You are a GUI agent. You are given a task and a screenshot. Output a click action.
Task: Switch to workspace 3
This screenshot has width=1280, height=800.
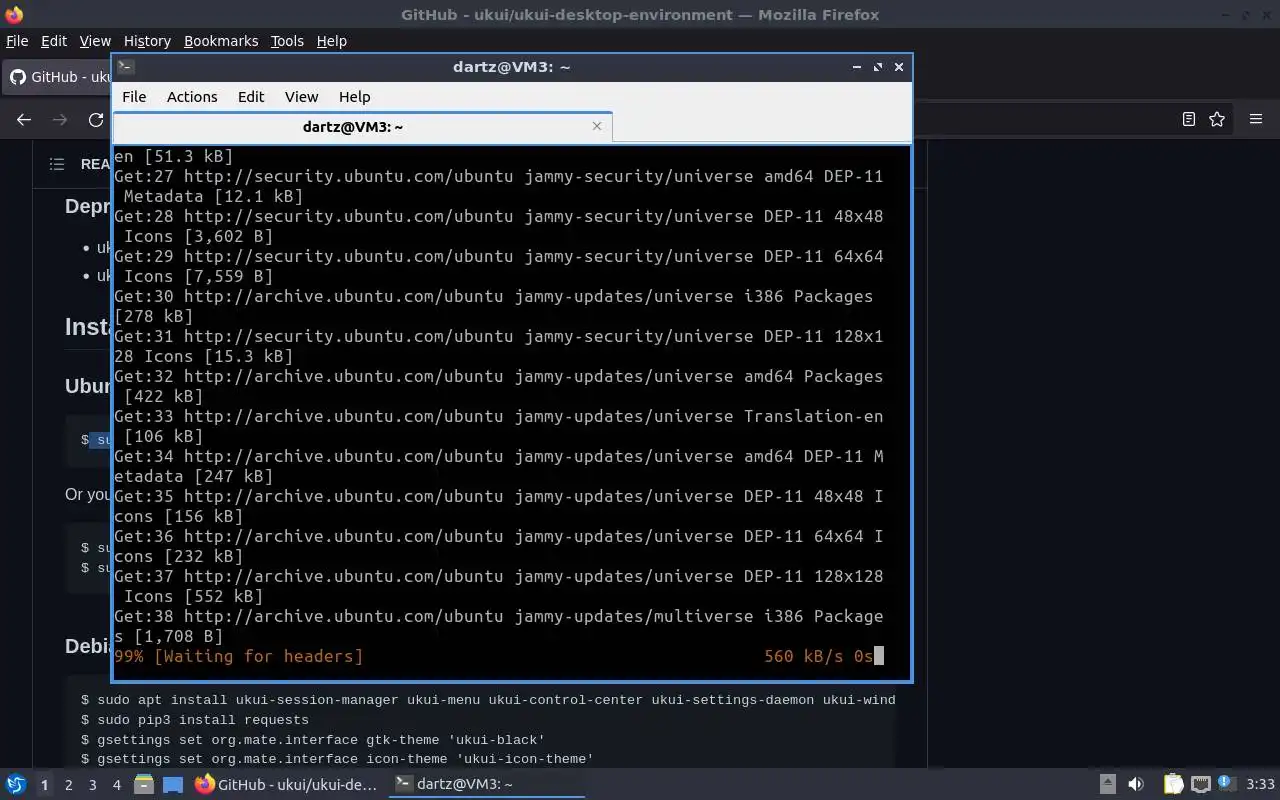(x=92, y=785)
